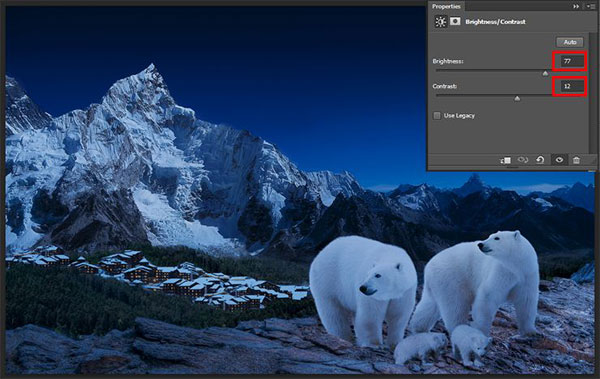Click the view previous state icon
The image size is (600, 379).
tap(523, 160)
